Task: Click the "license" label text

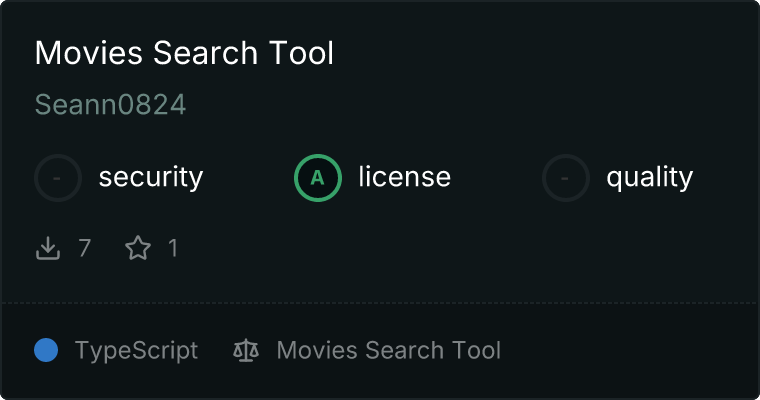Action: 404,178
